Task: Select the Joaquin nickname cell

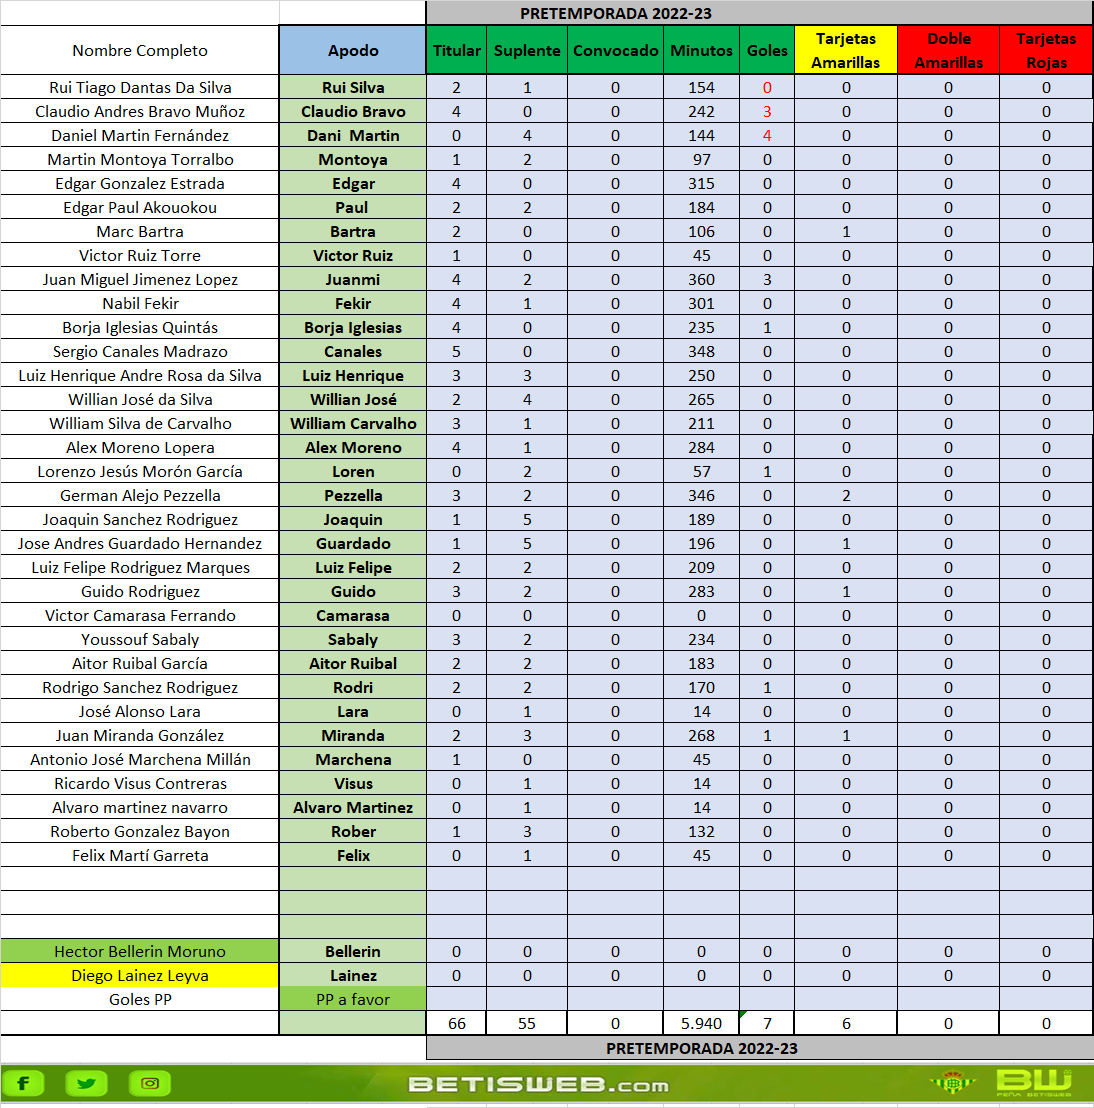Action: pyautogui.click(x=353, y=520)
